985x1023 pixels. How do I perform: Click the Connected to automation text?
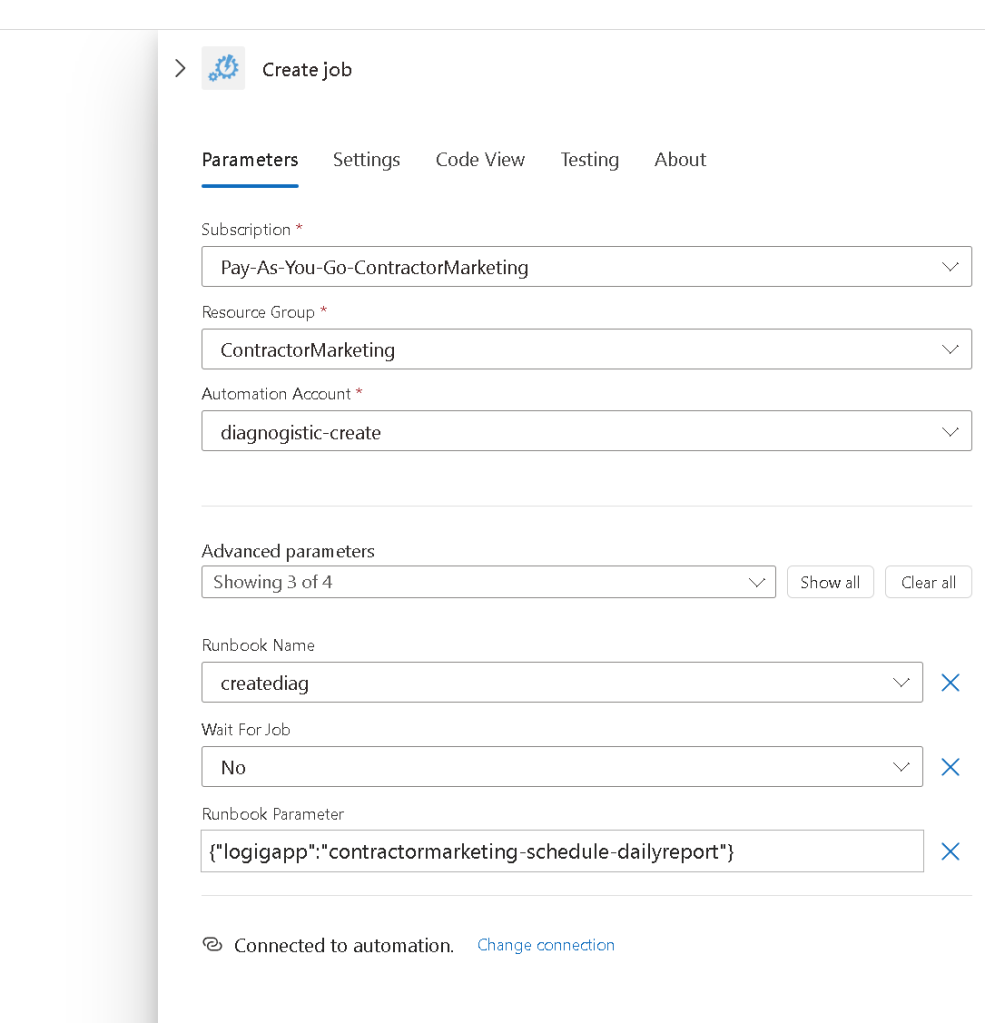tap(344, 945)
